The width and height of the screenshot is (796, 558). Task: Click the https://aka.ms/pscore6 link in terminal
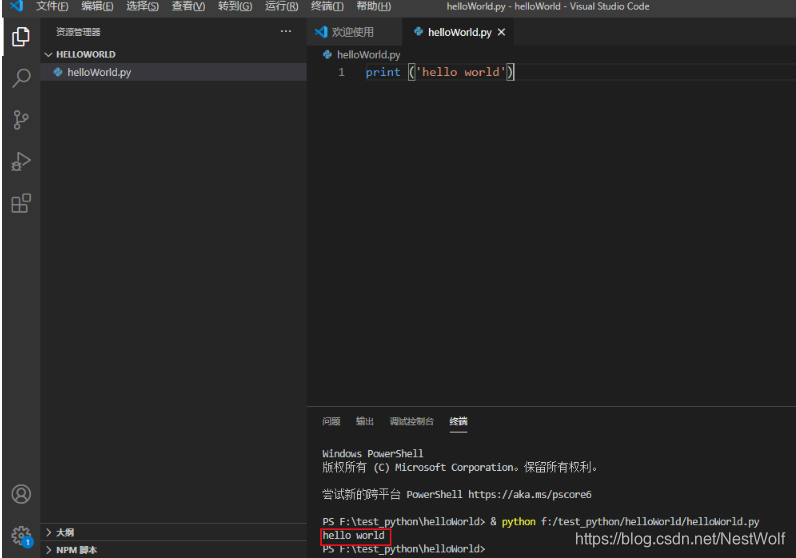point(529,494)
